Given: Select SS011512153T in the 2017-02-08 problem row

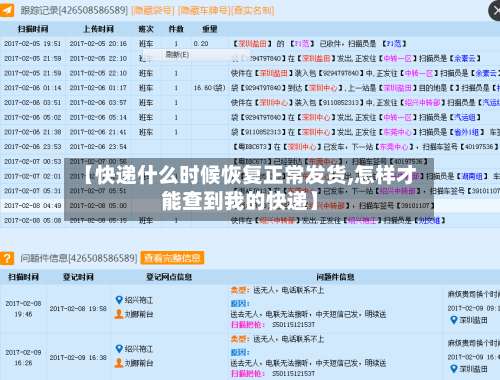Looking at the screenshot, I should click(293, 324).
